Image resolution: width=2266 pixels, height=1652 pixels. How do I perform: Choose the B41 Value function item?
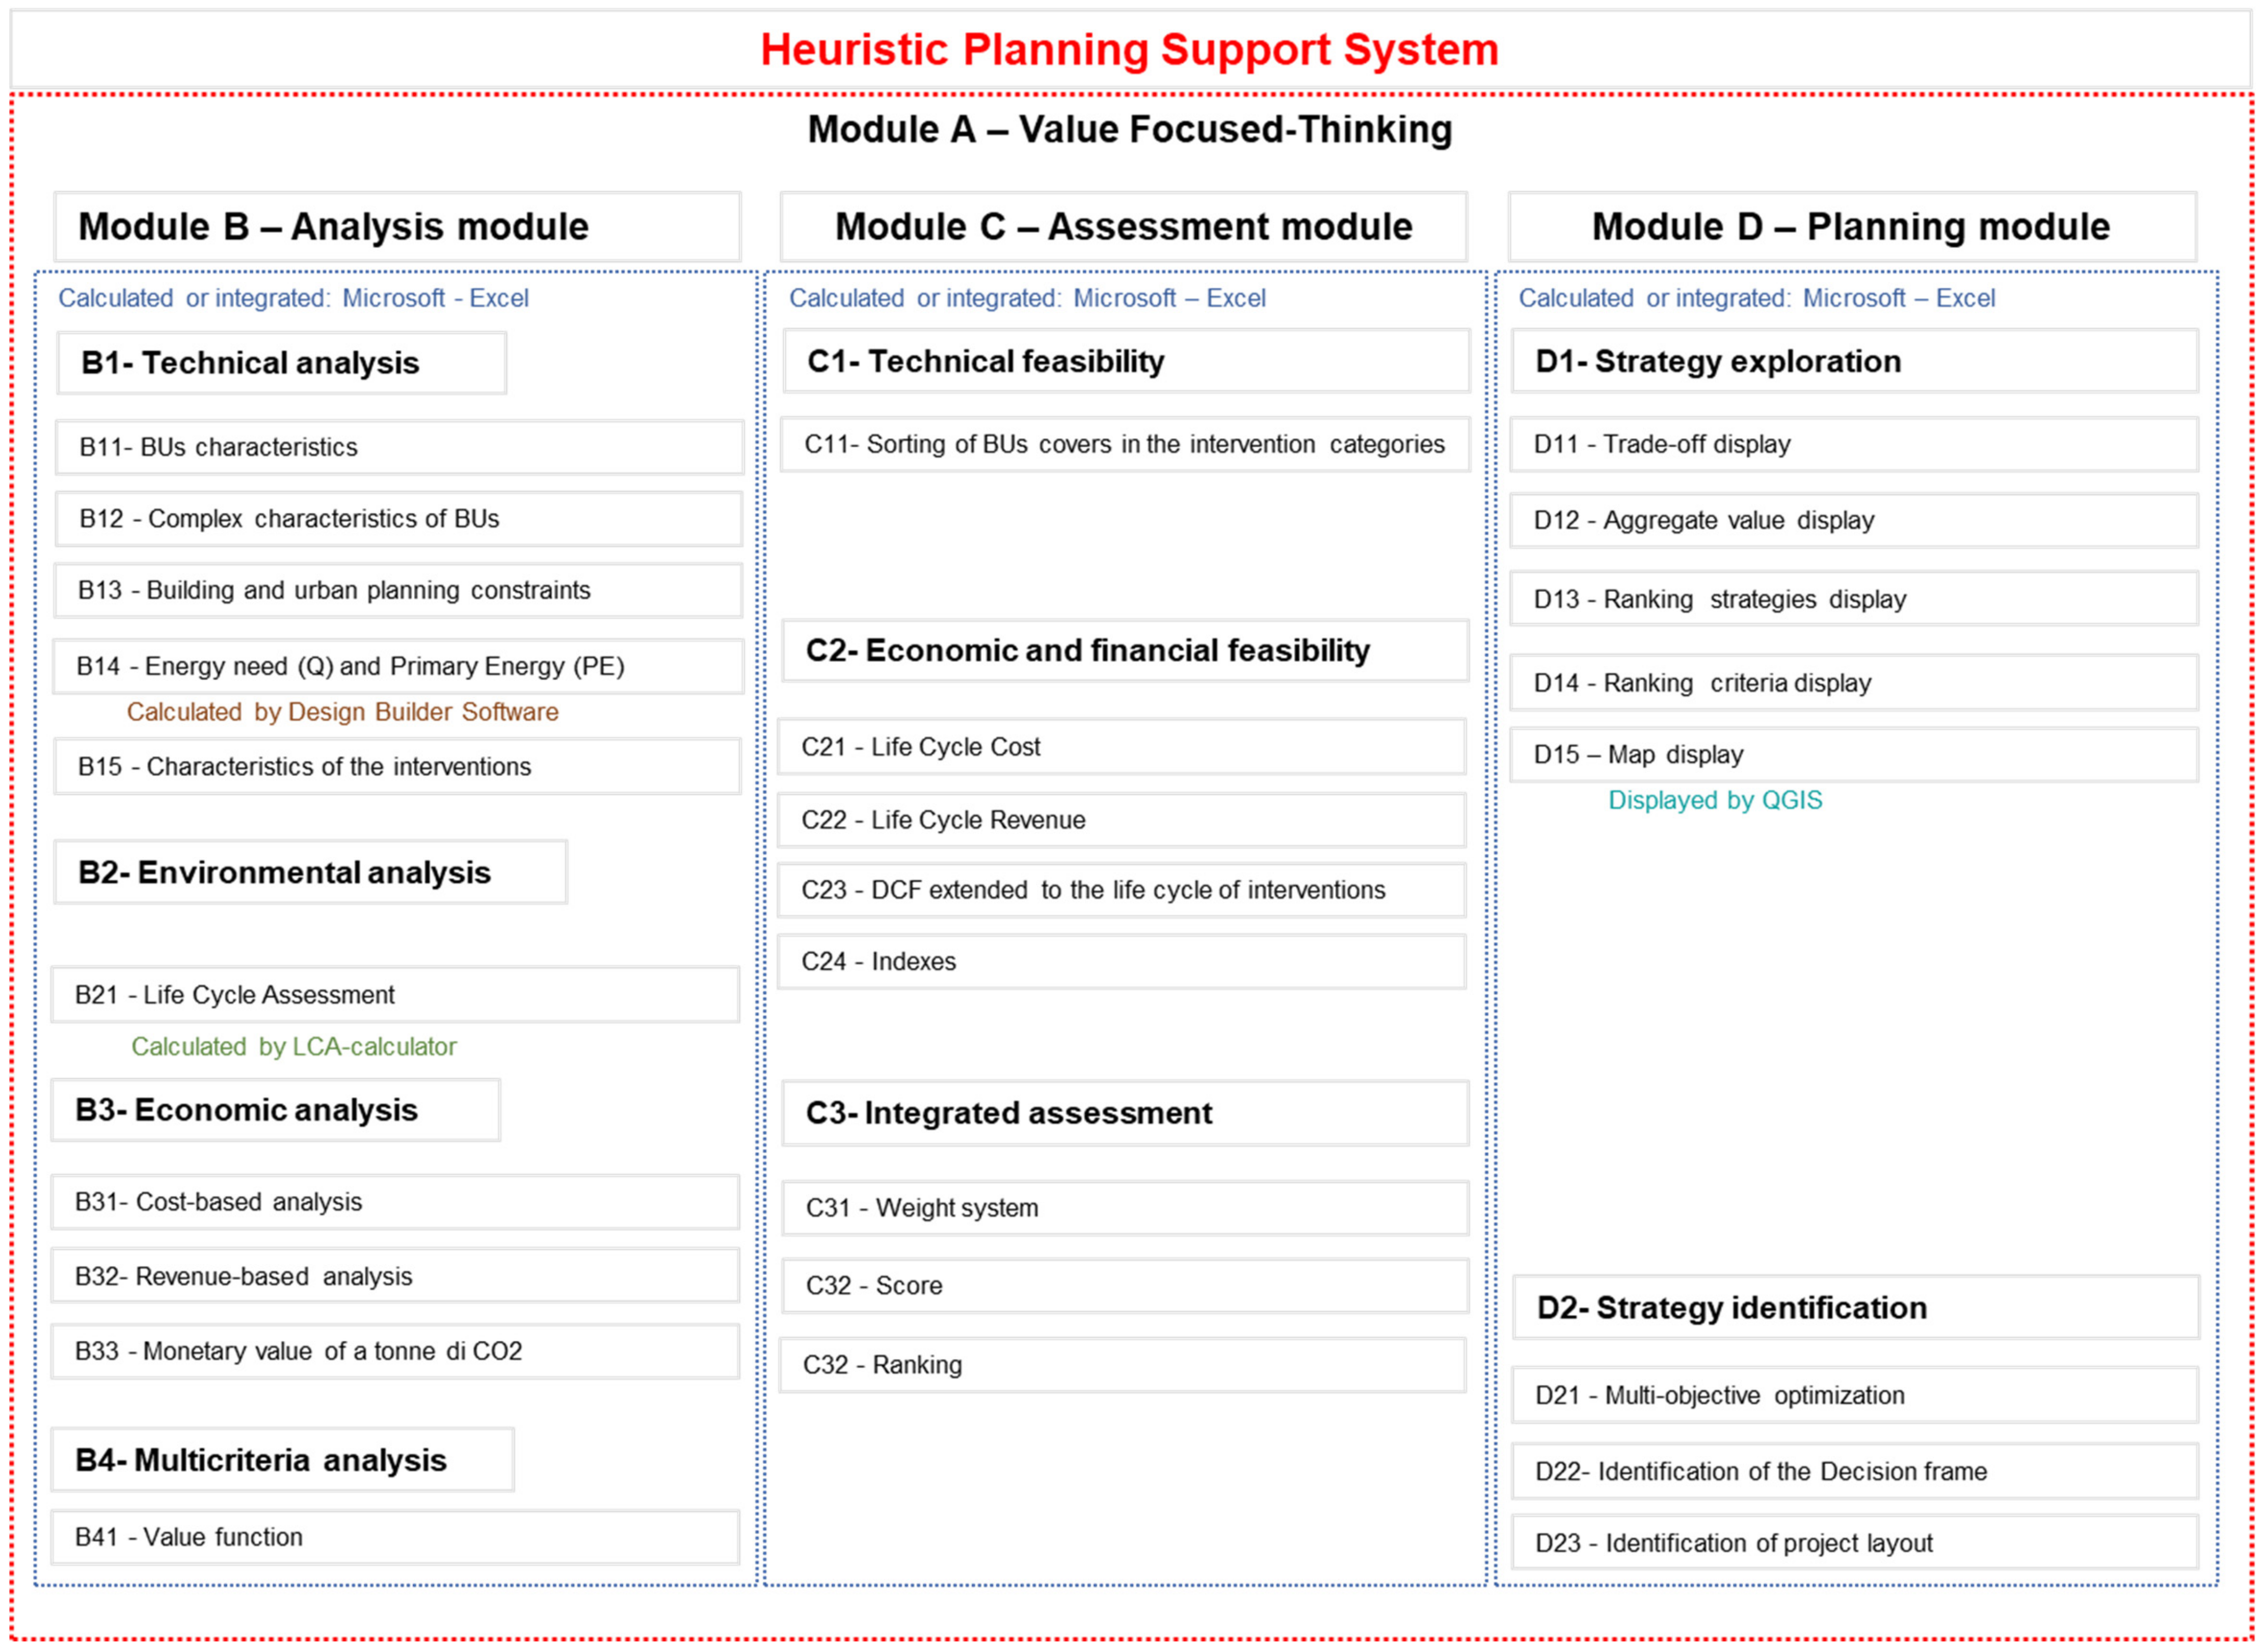coord(395,1538)
